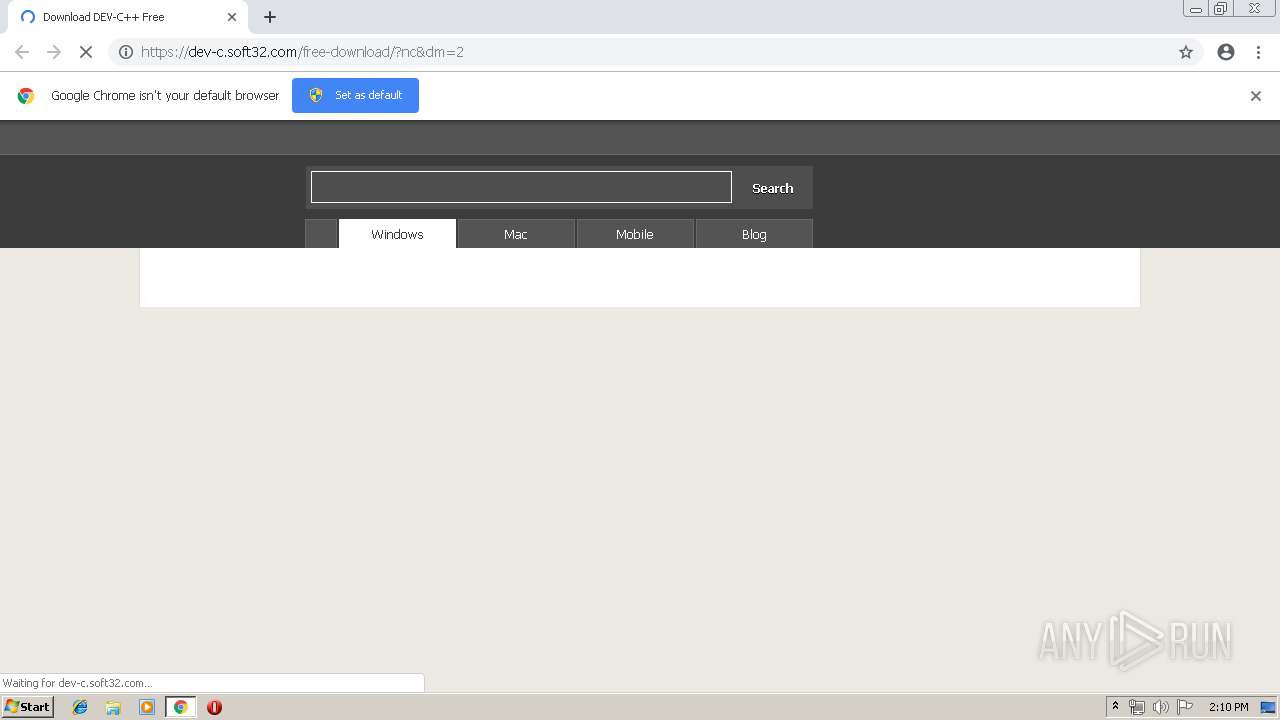
Task: Select the Mac tab
Action: point(516,234)
